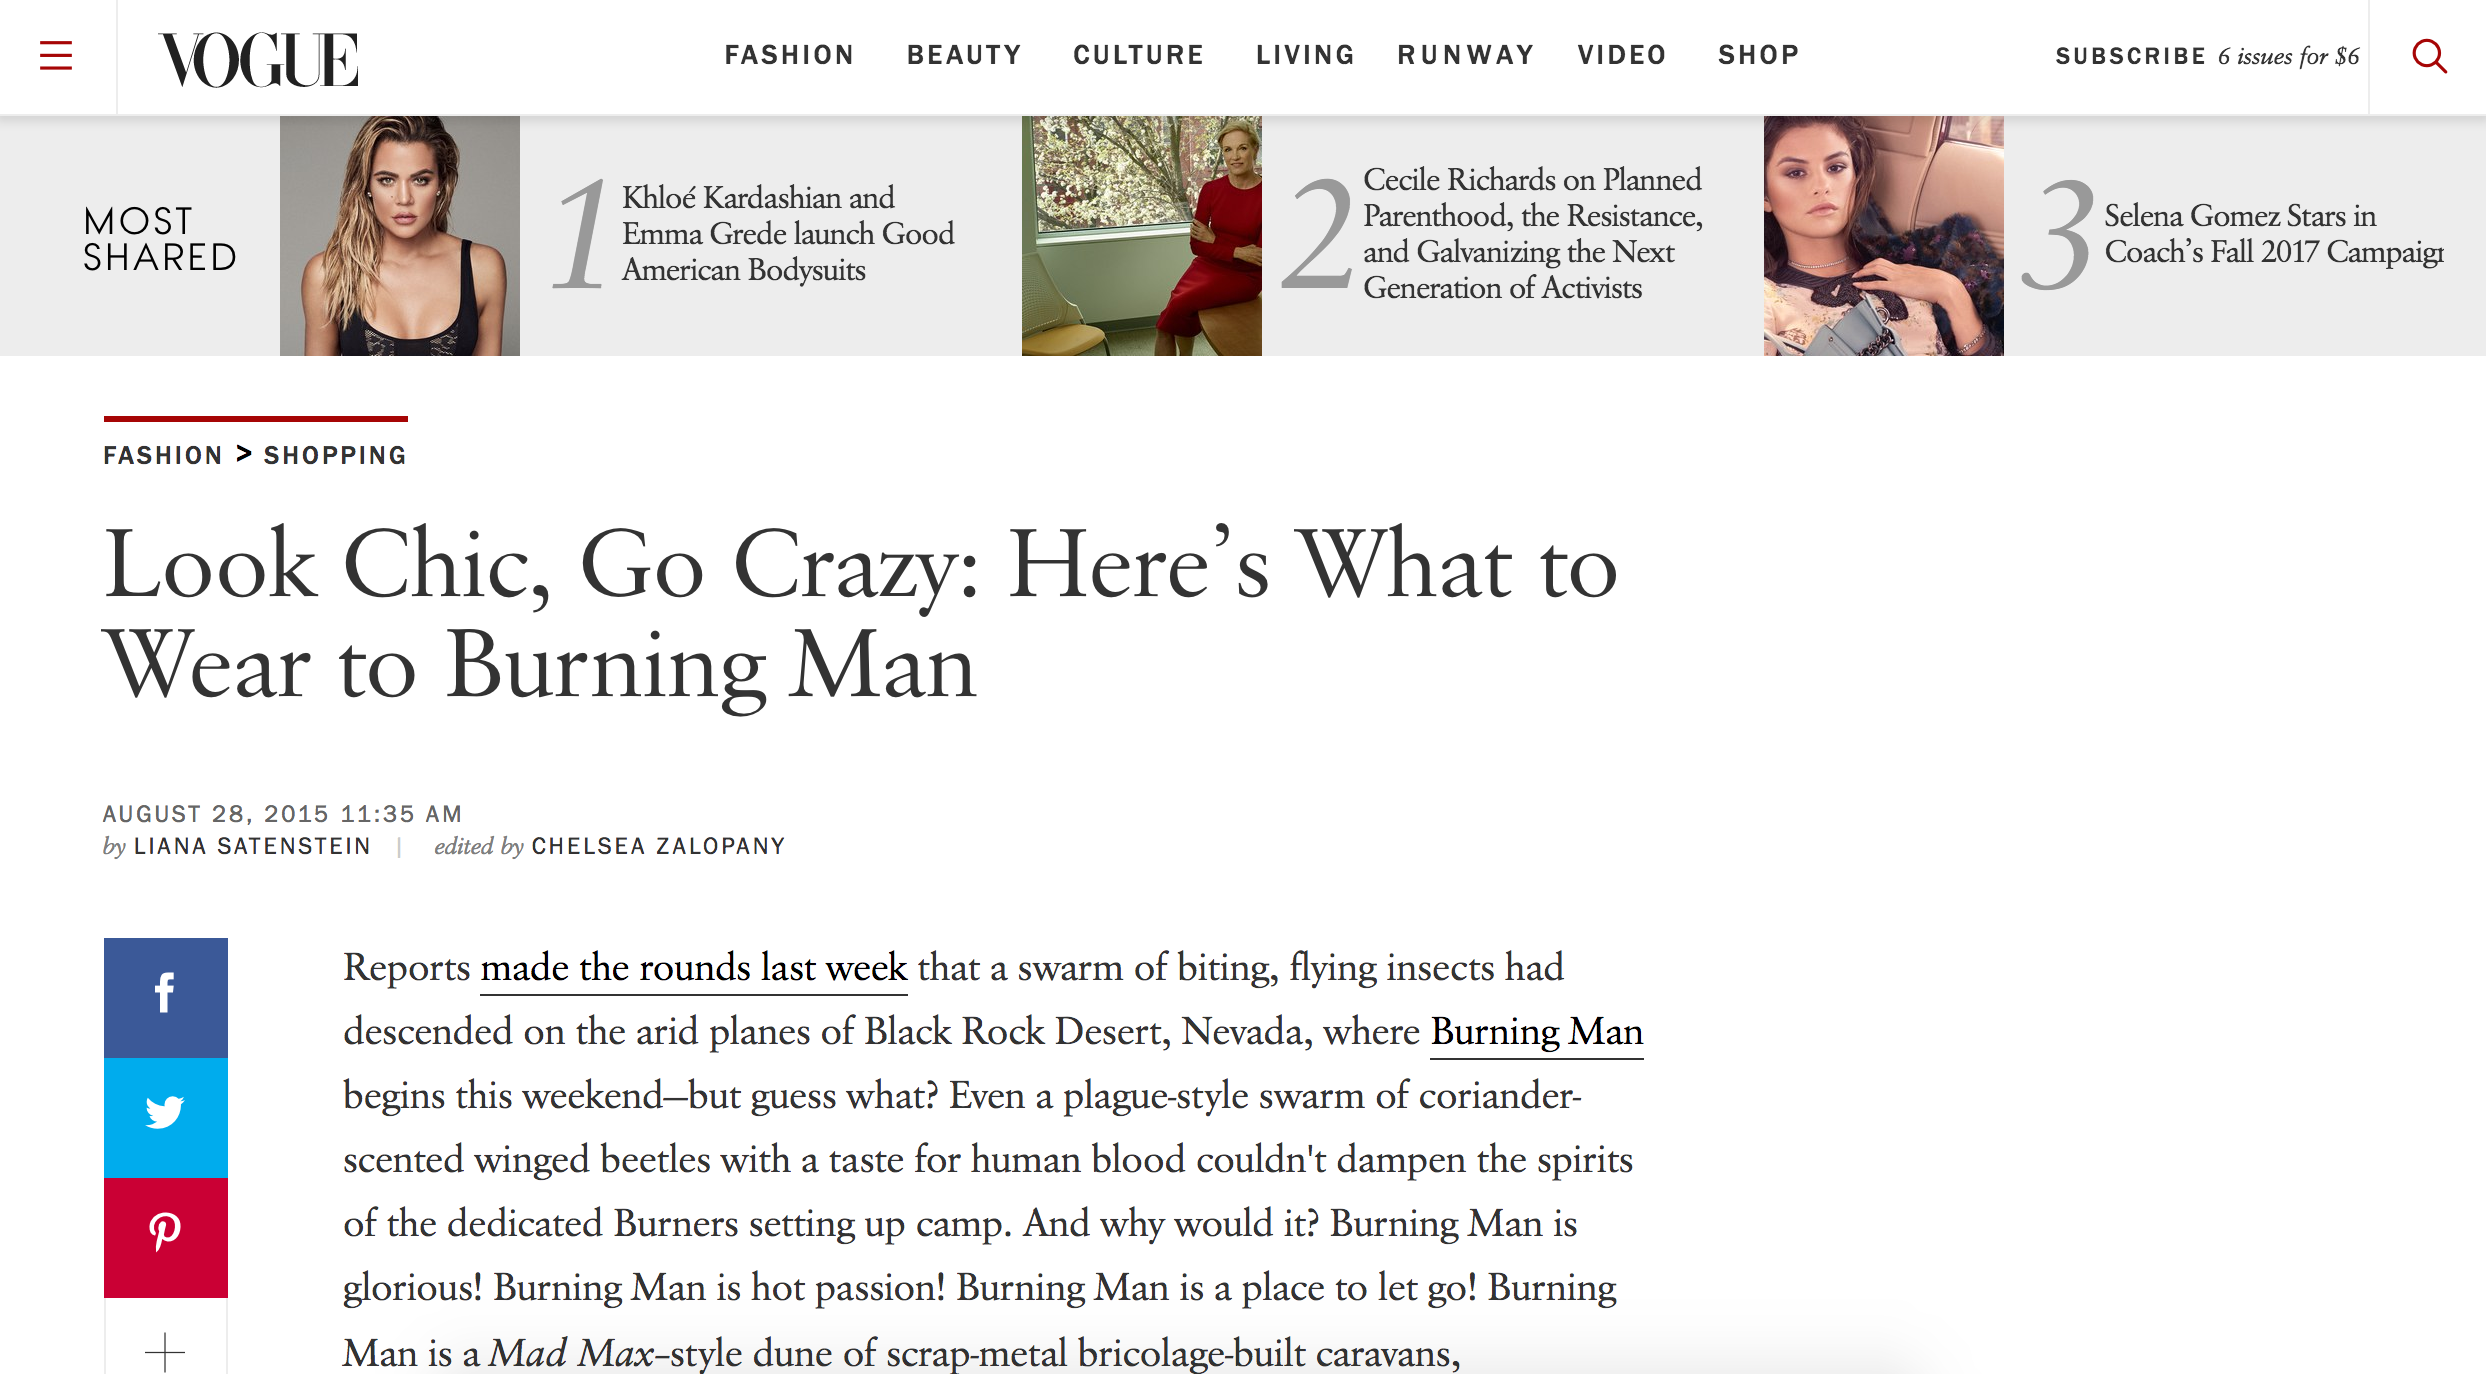The image size is (2486, 1374).
Task: Share article on Twitter
Action: 166,1117
